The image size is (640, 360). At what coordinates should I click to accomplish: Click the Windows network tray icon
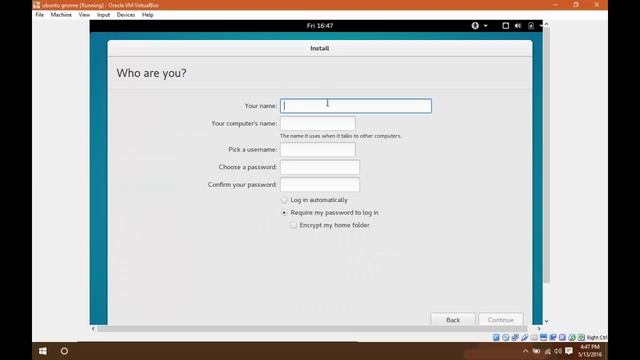(548, 351)
